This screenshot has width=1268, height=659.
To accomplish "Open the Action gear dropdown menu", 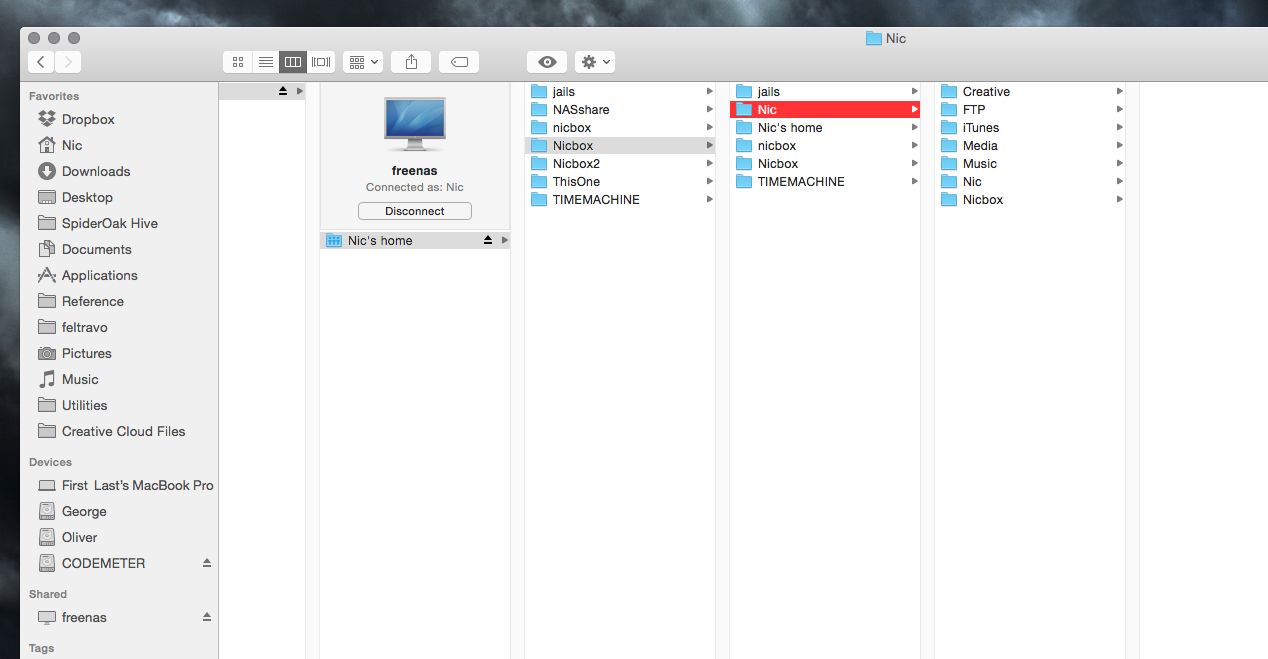I will tap(594, 62).
